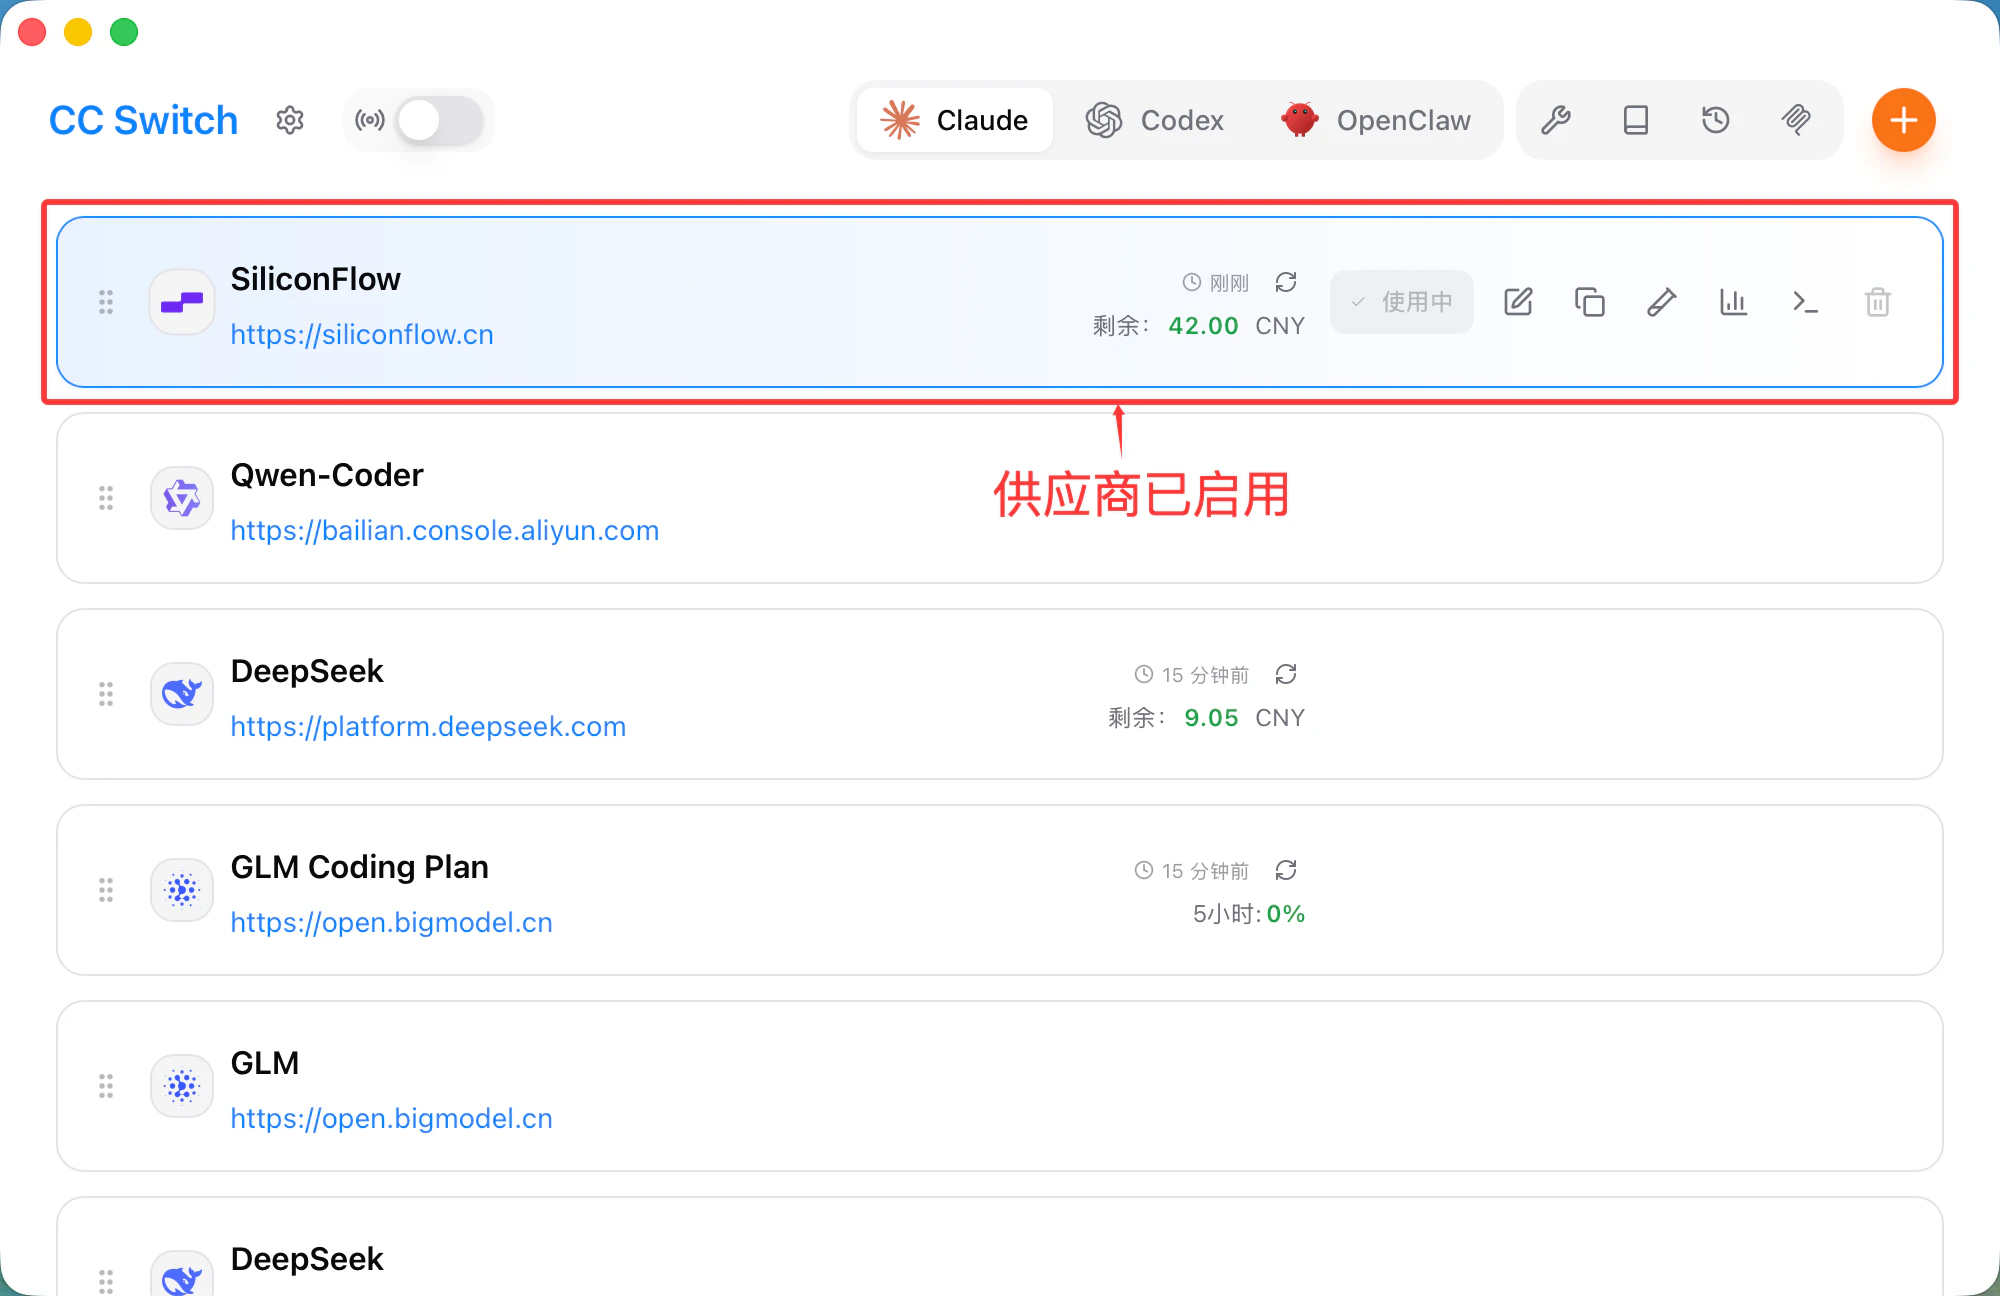Open the CC Switch settings gear
This screenshot has height=1296, width=2000.
(x=290, y=120)
